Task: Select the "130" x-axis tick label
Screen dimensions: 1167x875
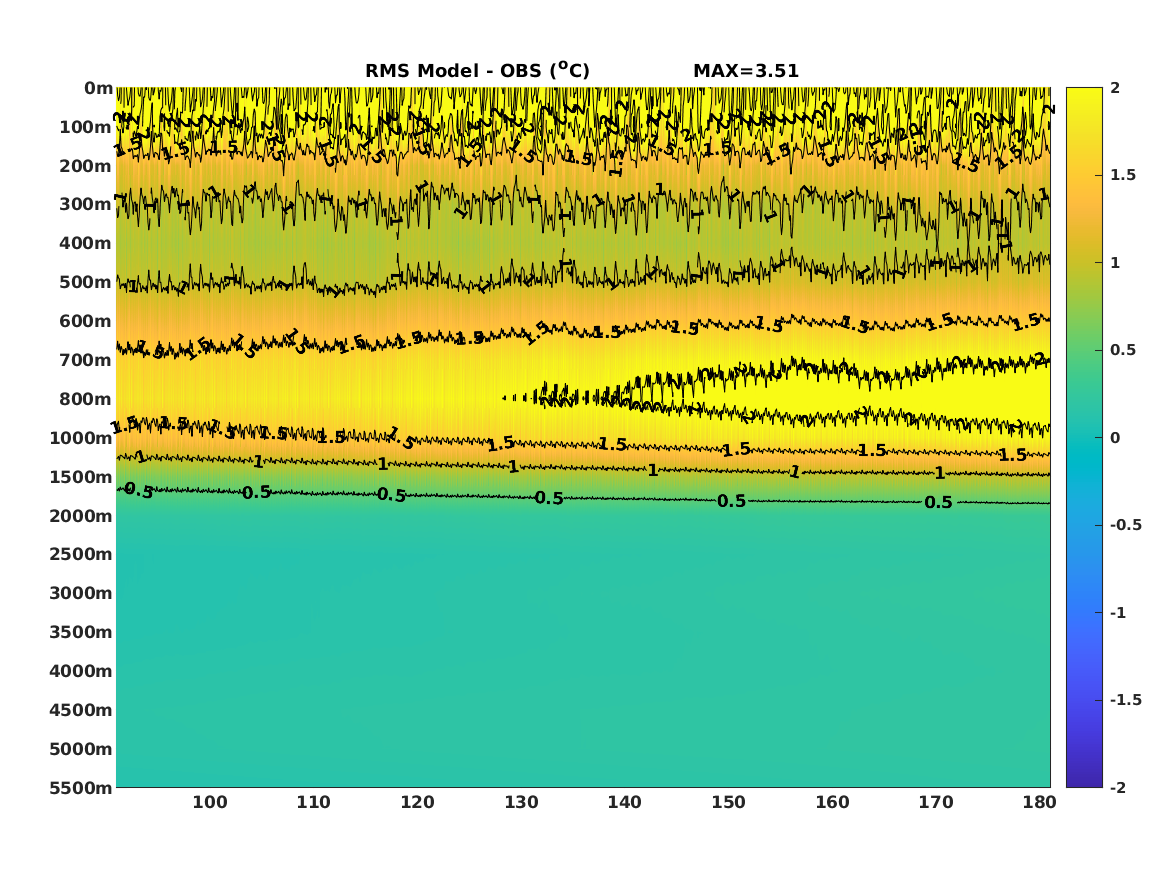Action: click(x=521, y=802)
